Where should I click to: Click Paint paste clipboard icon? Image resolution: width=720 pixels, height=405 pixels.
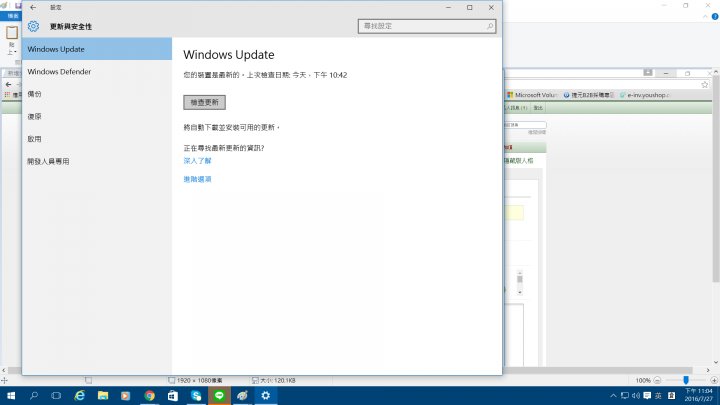(x=12, y=33)
